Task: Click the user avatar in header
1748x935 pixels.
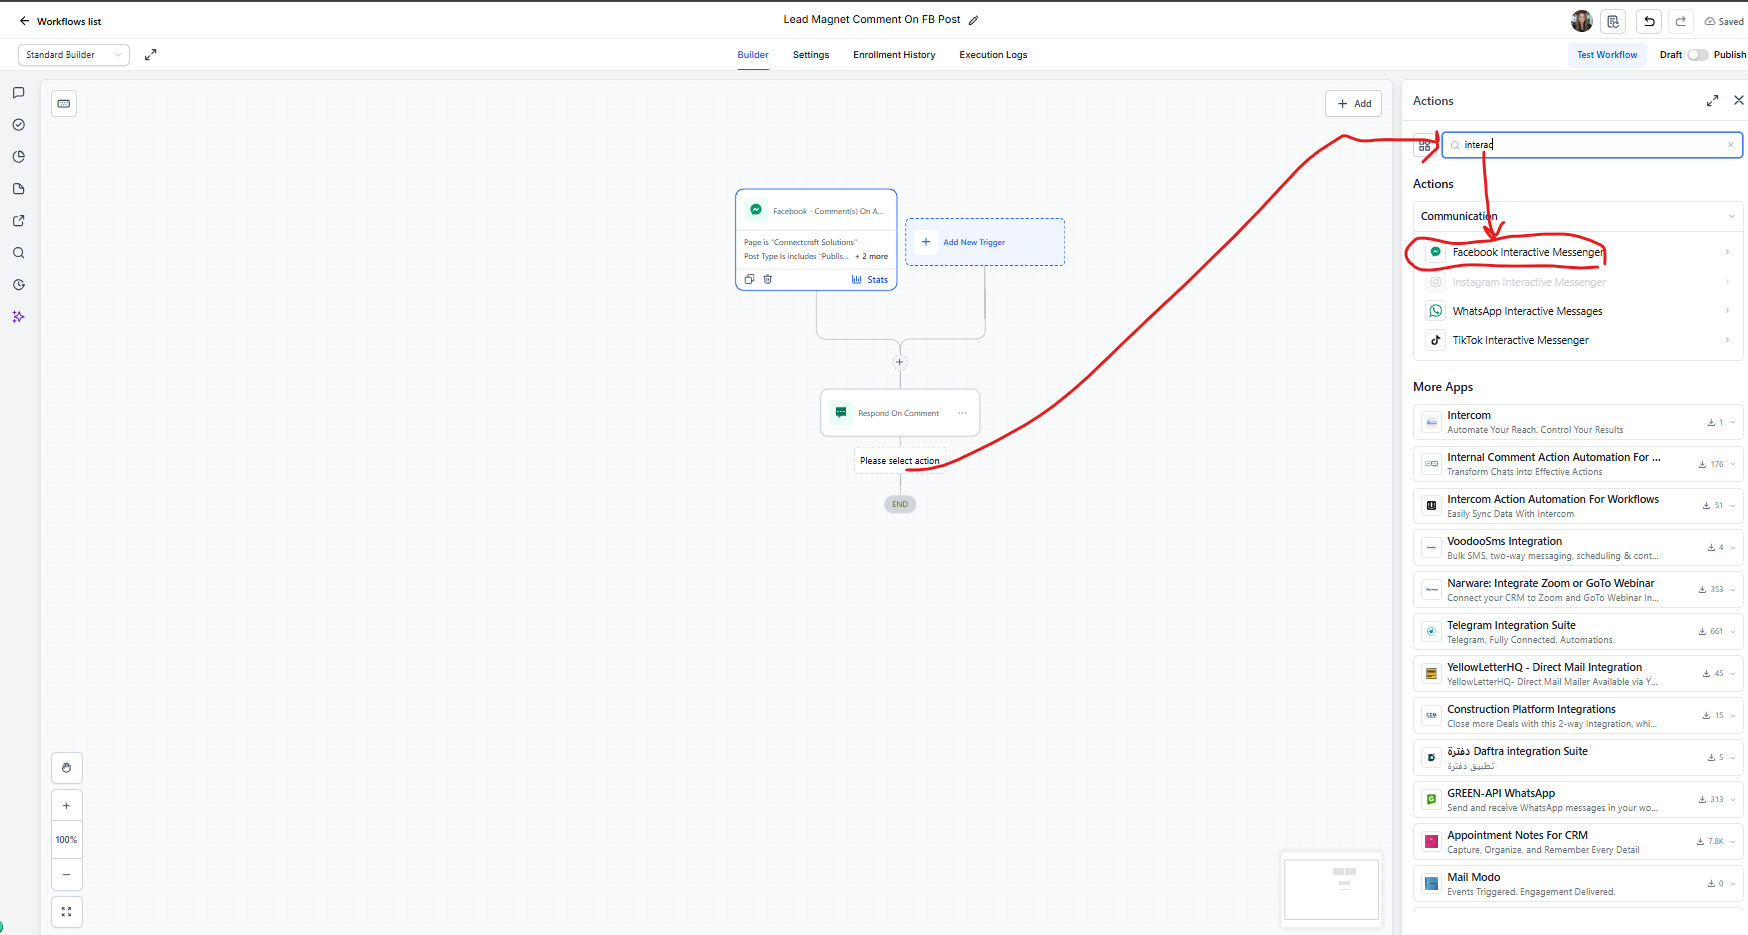Action: [1581, 21]
